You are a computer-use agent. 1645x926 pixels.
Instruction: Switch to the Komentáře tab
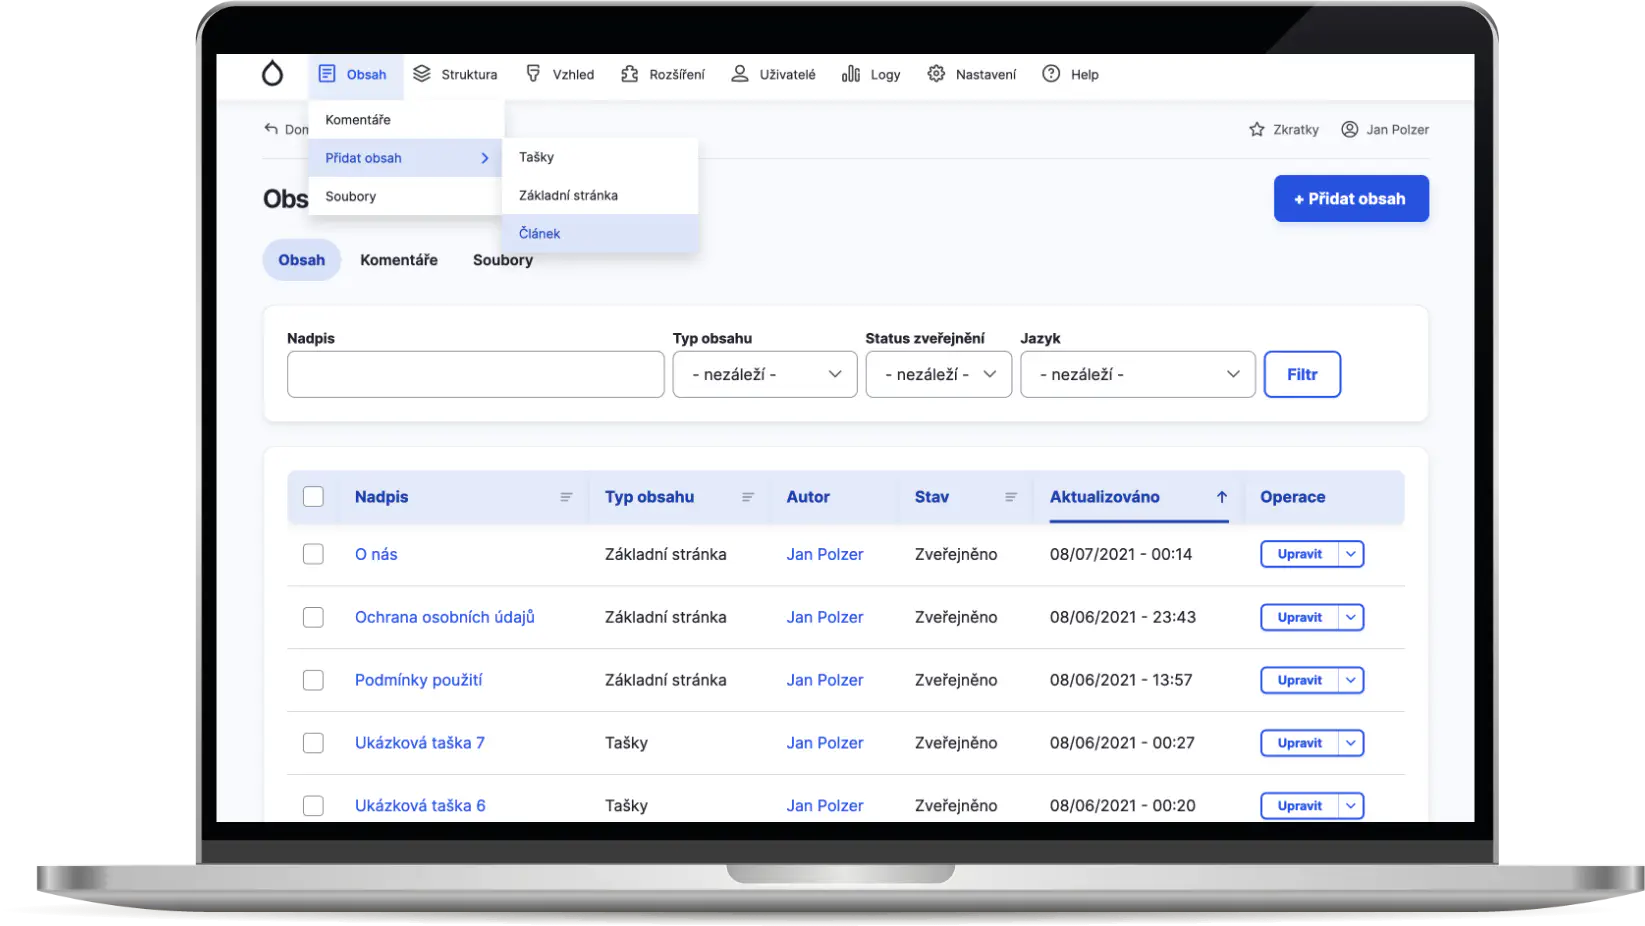pyautogui.click(x=398, y=260)
